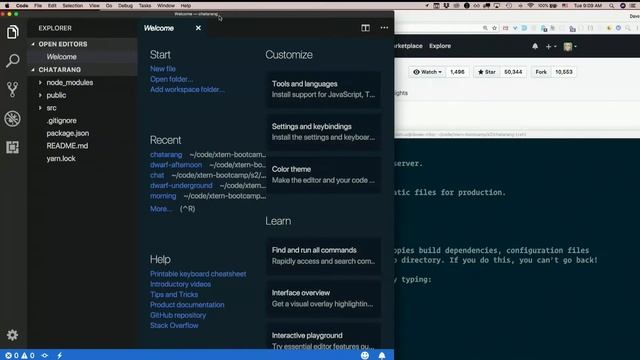Screen dimensions: 640x360
Task: Click the sync status bar icon
Action: (x=45, y=356)
